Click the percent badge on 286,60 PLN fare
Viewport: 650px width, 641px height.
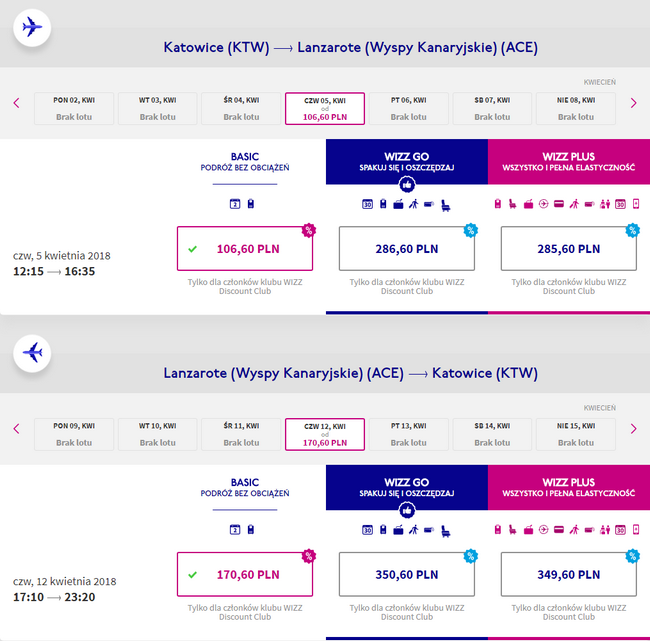pyautogui.click(x=470, y=230)
